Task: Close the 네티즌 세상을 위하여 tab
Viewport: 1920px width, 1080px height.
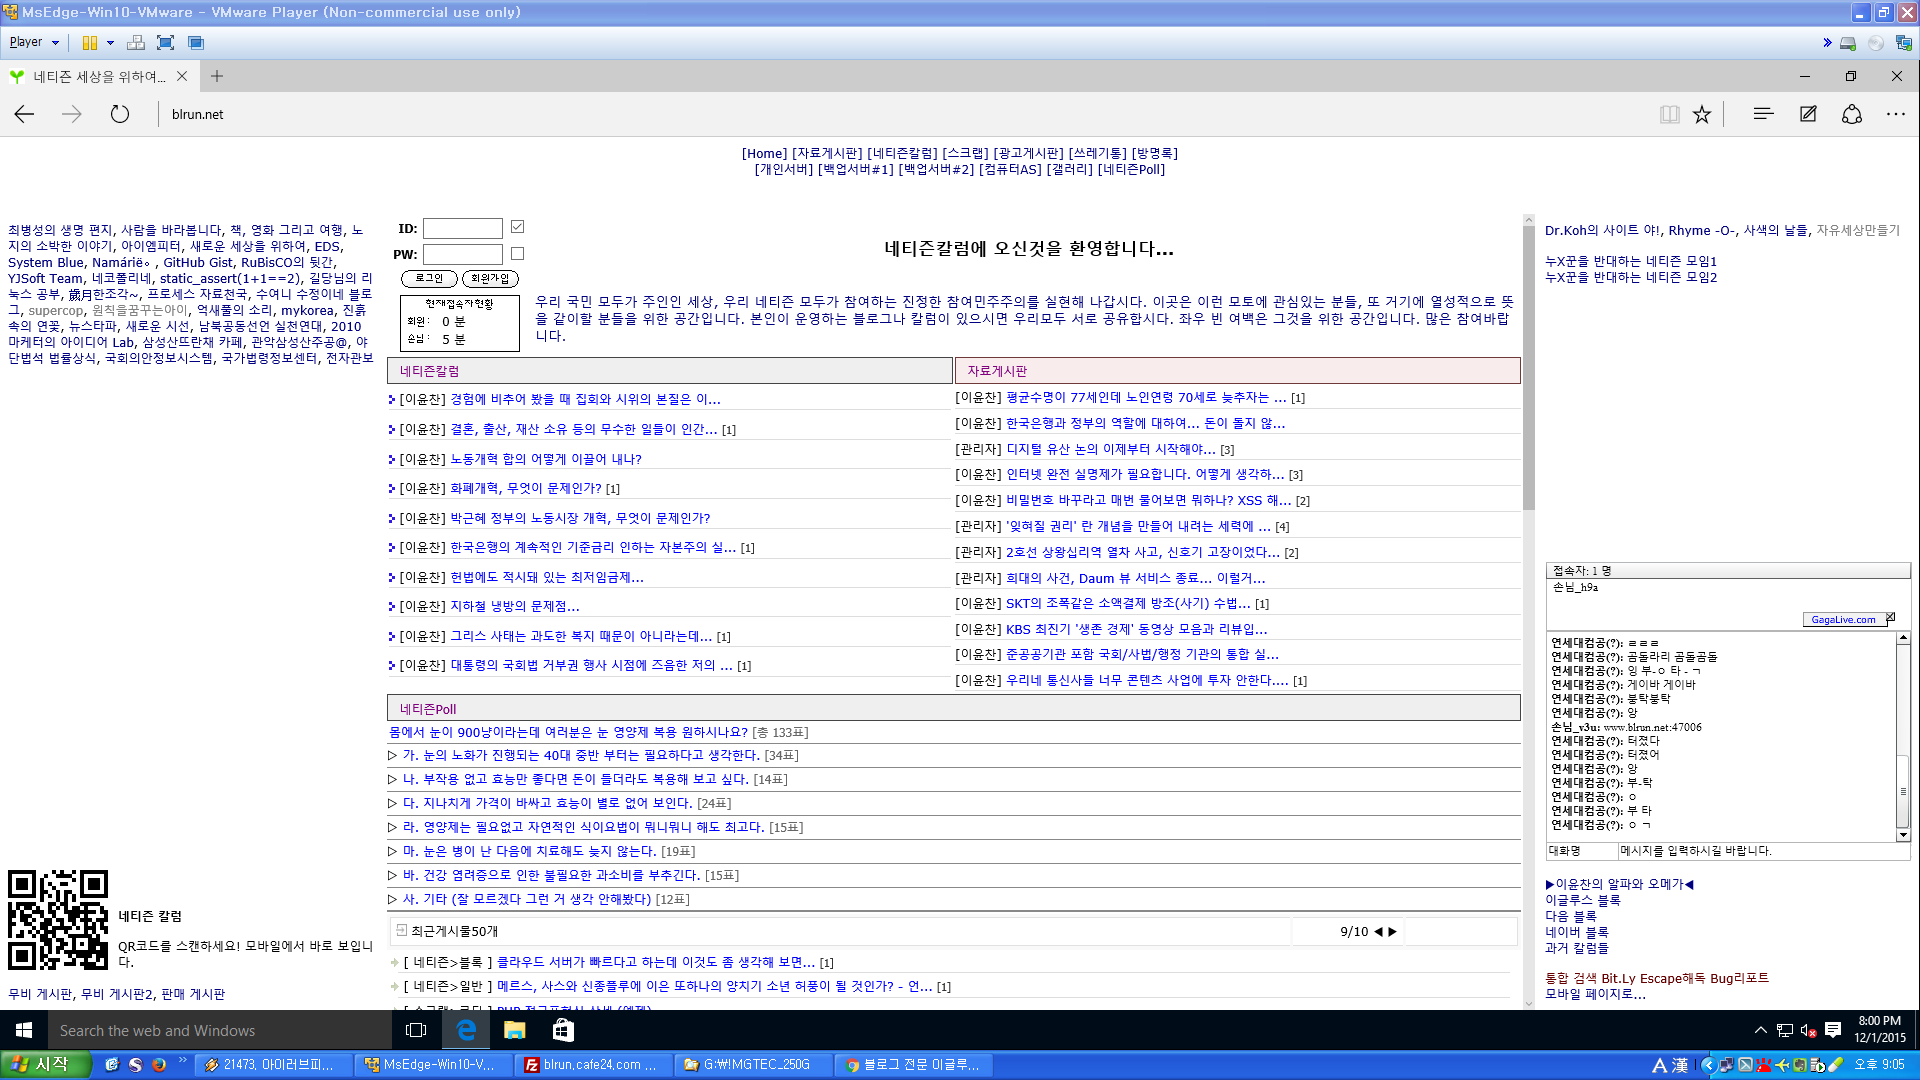Action: click(x=182, y=76)
